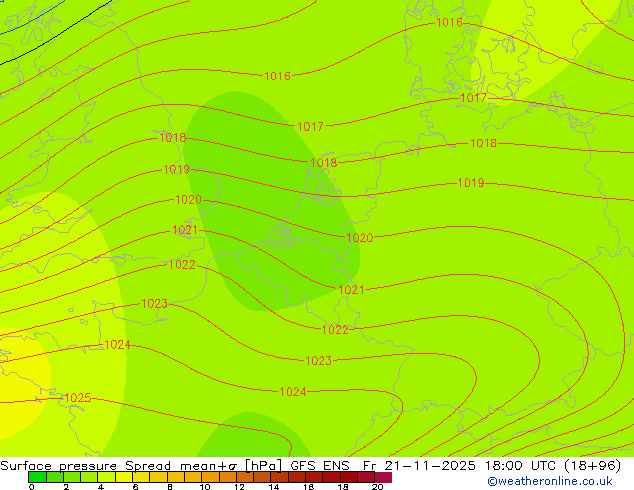Click the legend tick label 8
The height and width of the screenshot is (490, 634).
click(x=170, y=487)
